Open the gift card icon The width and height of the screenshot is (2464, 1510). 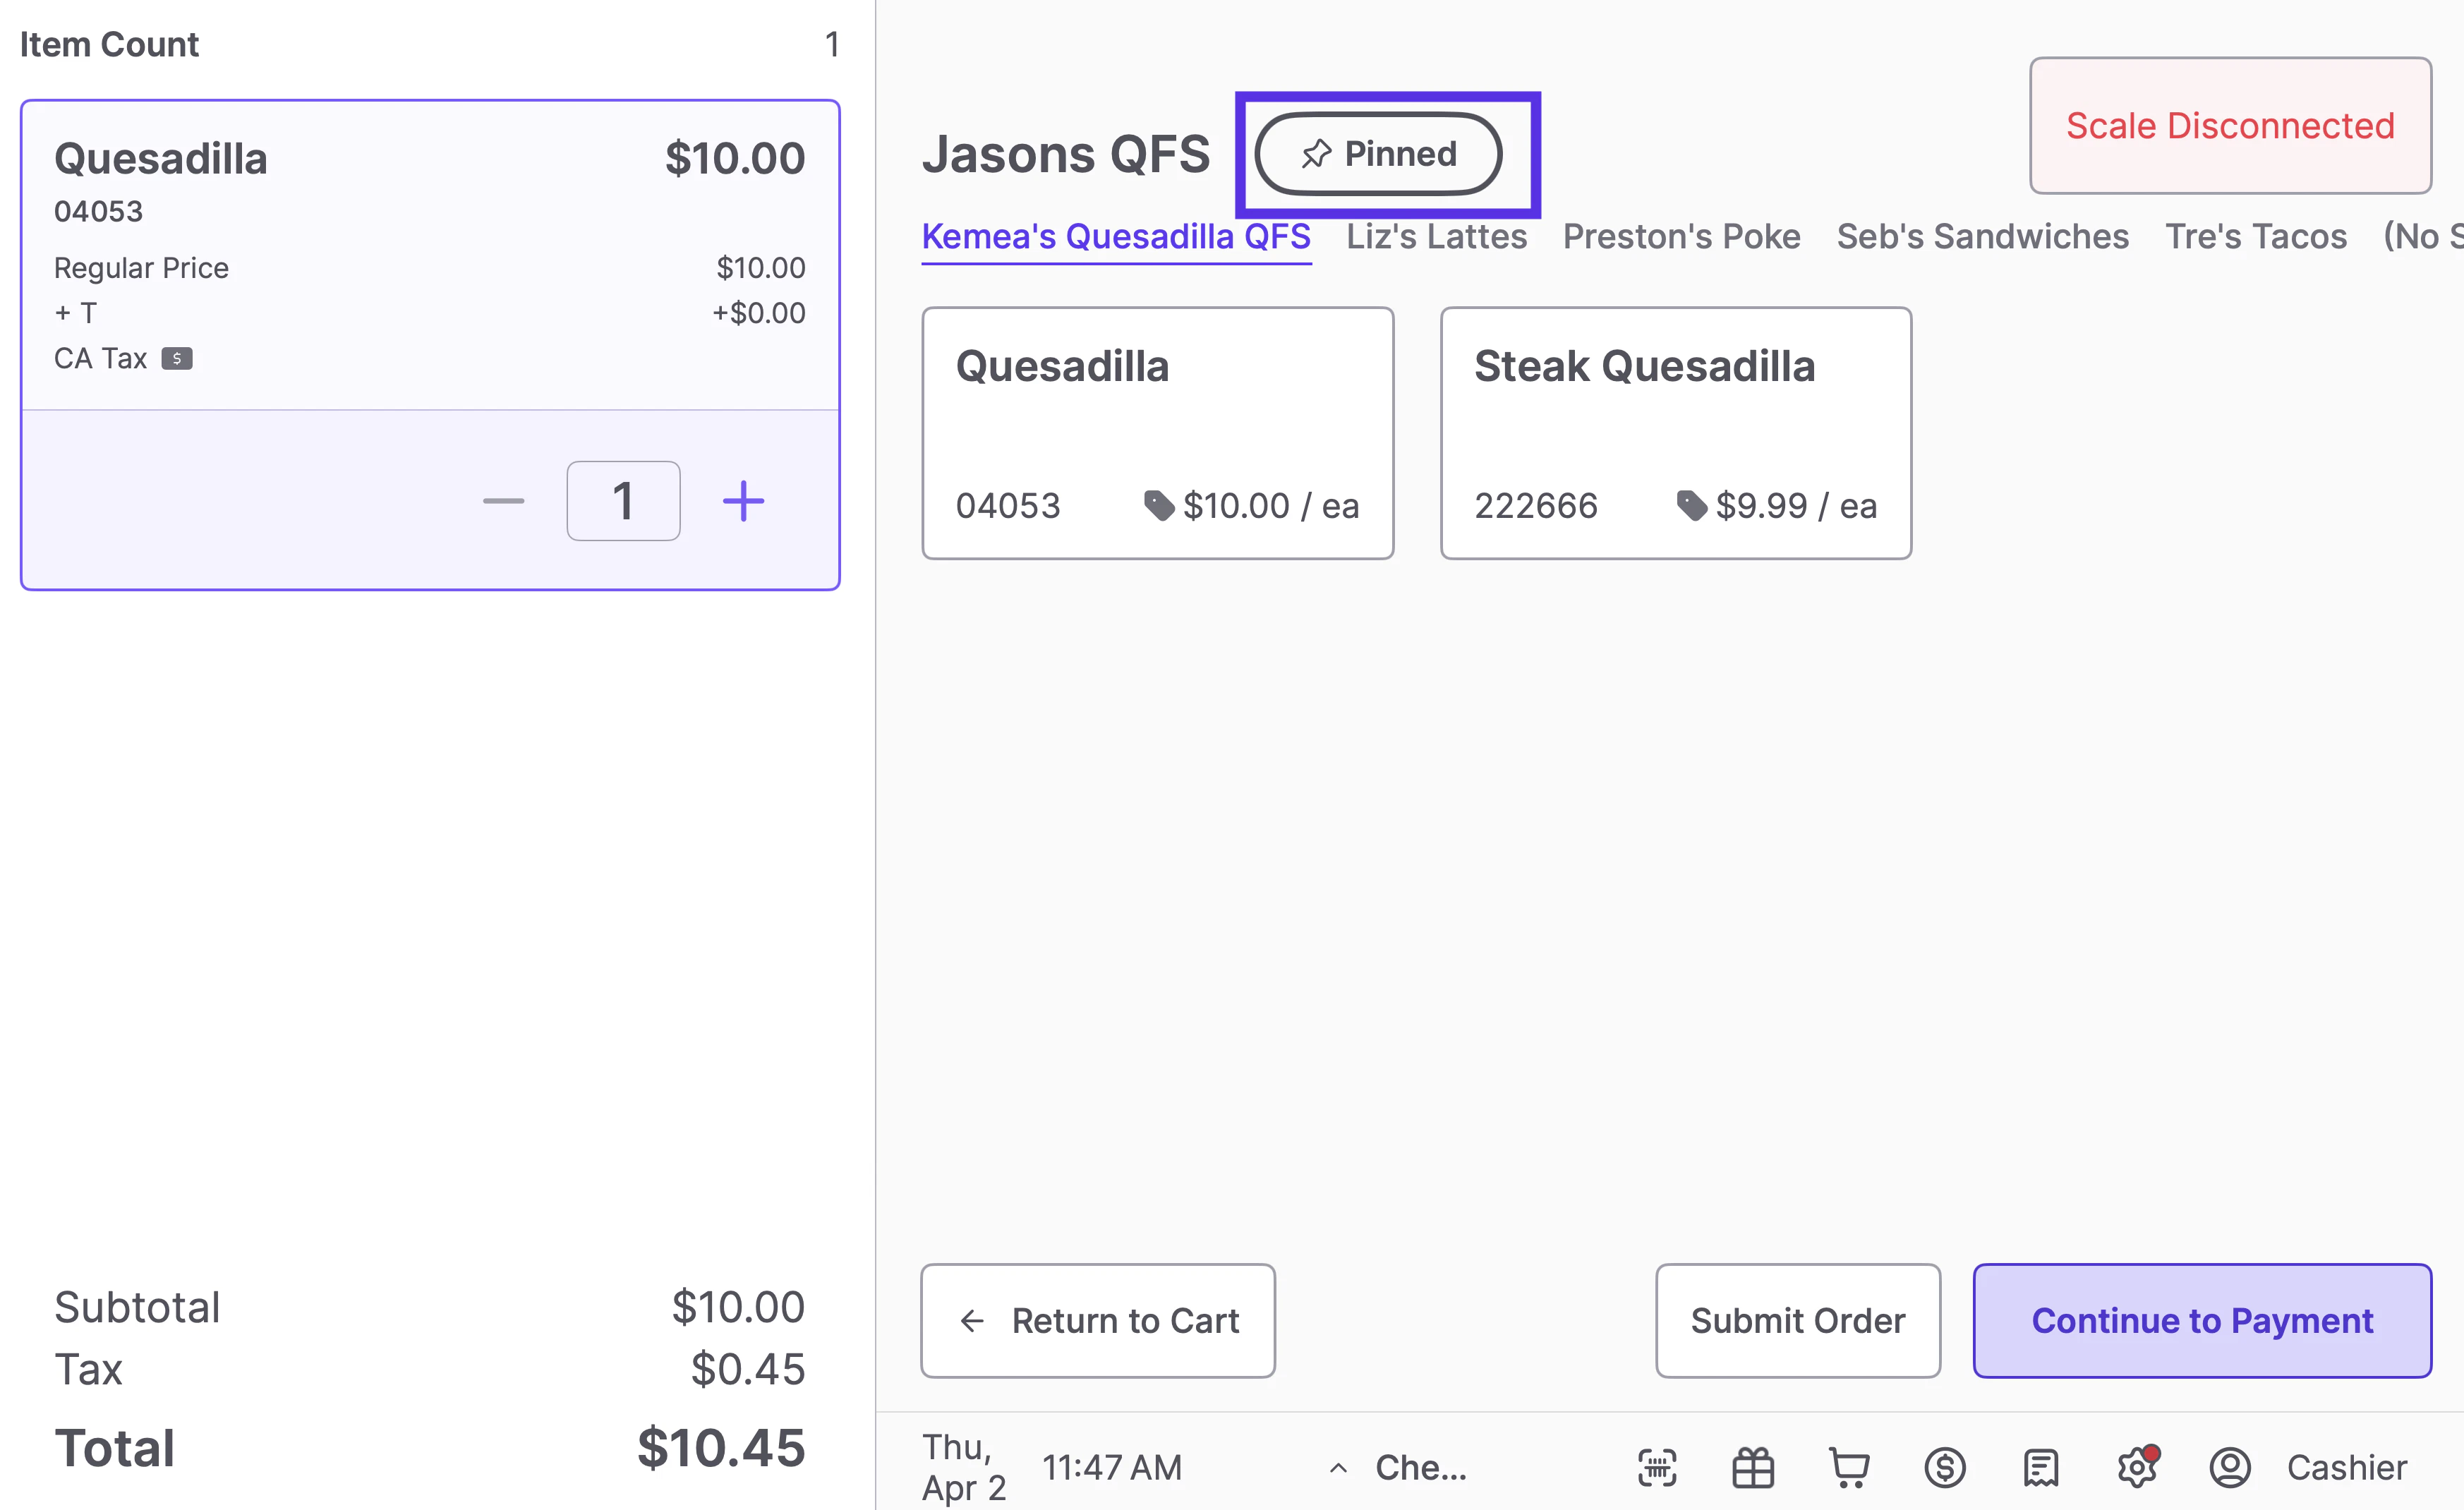coord(1753,1468)
